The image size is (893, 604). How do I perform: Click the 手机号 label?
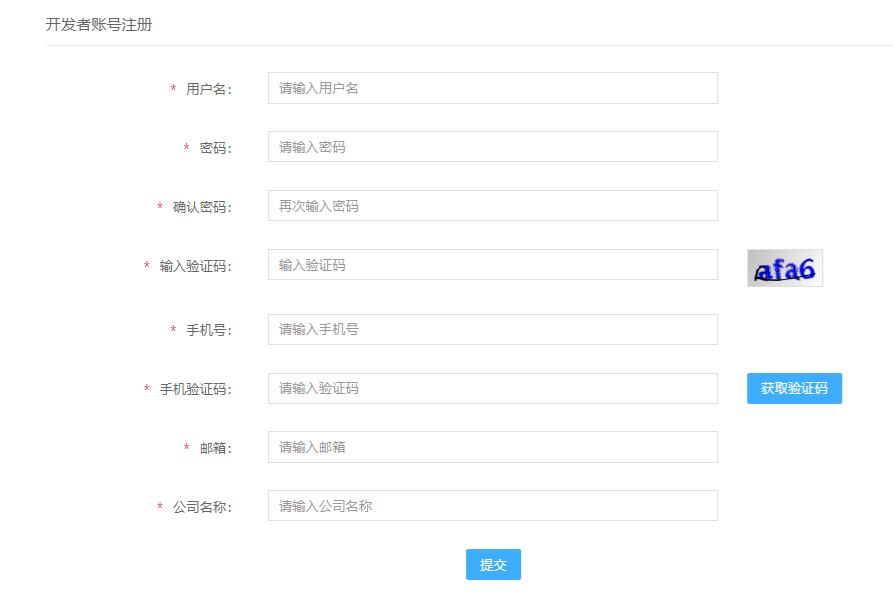[208, 330]
